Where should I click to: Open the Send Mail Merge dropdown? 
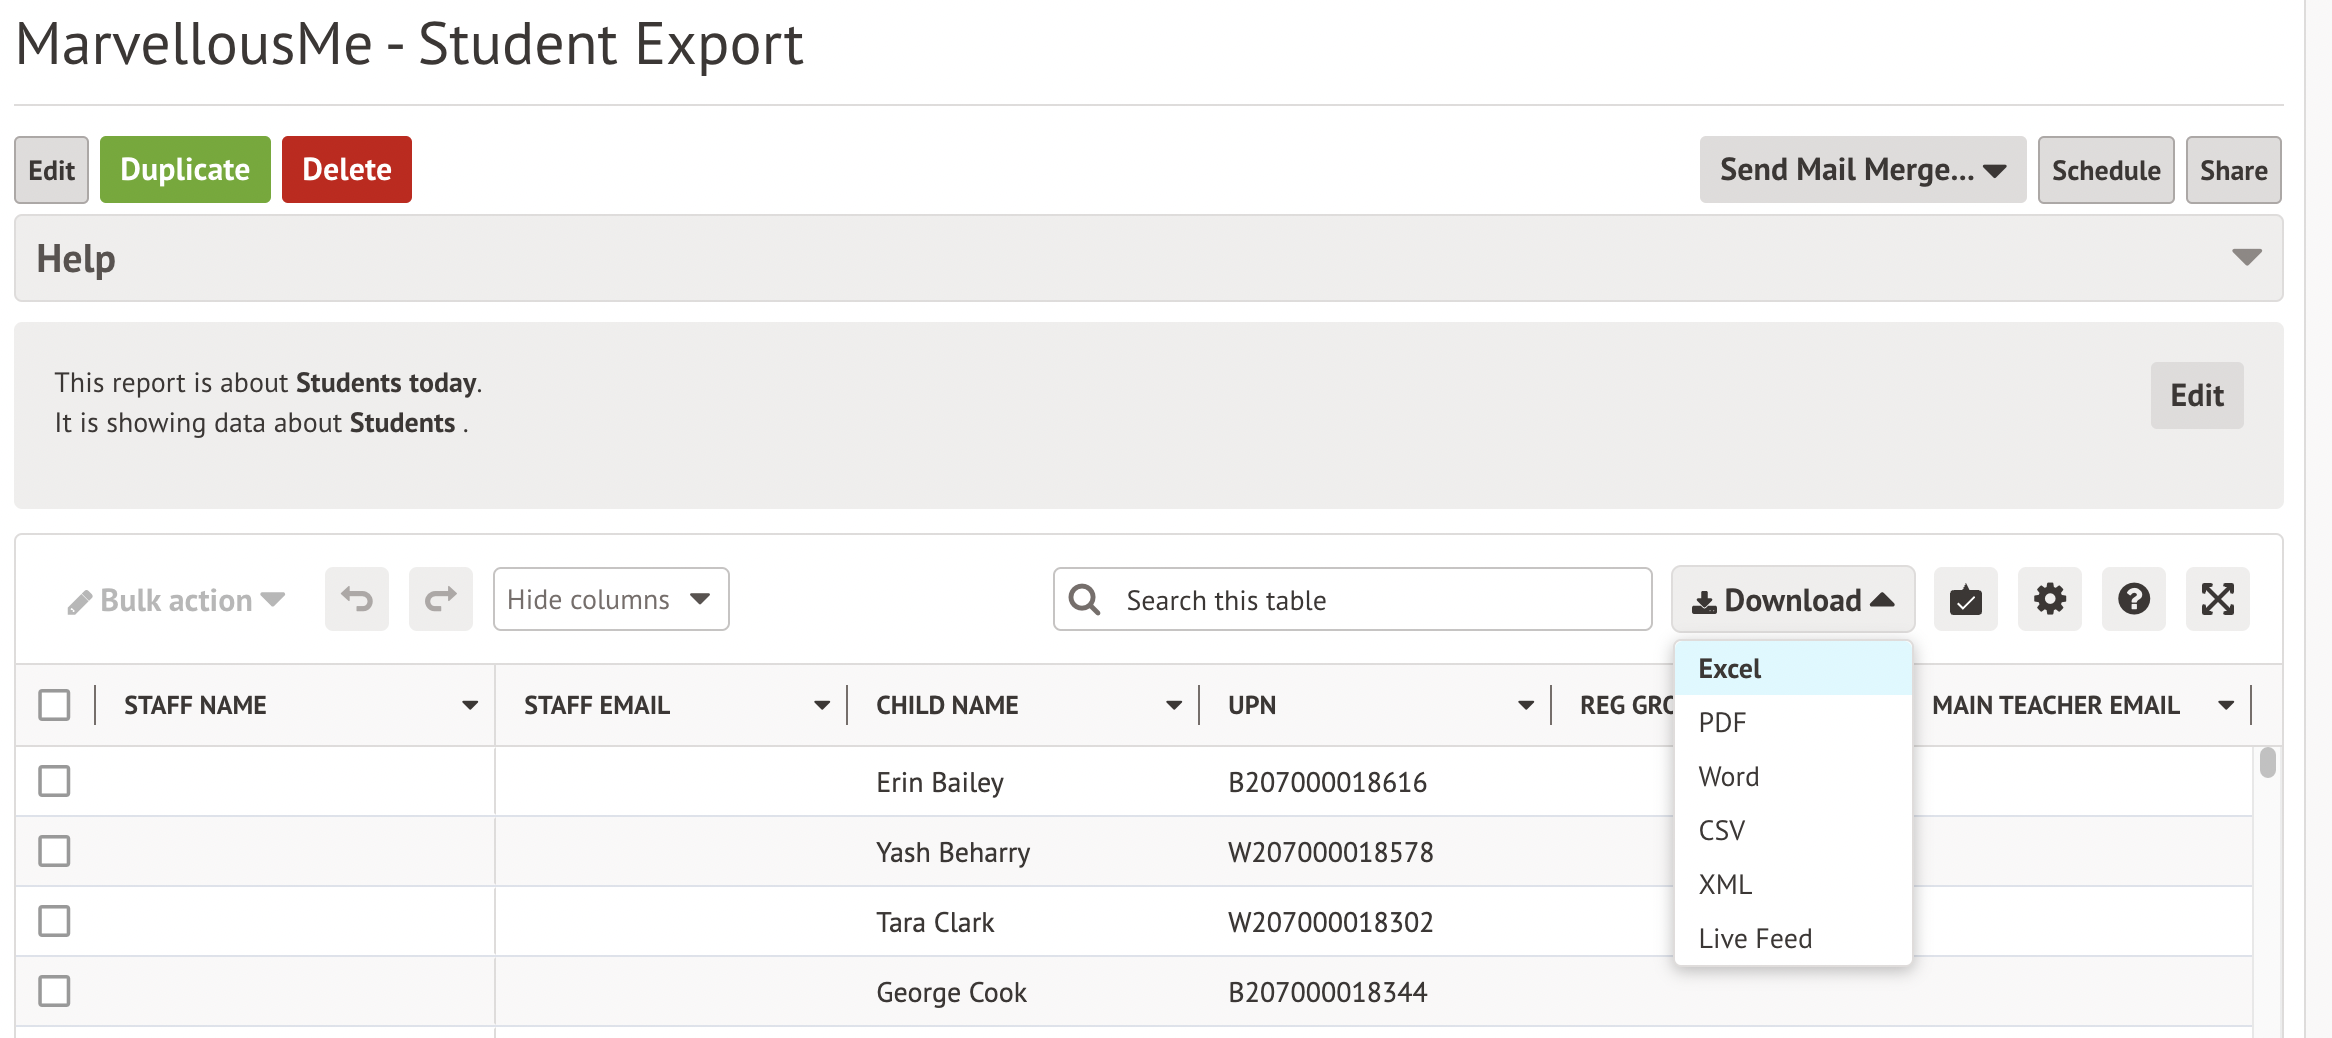1862,170
